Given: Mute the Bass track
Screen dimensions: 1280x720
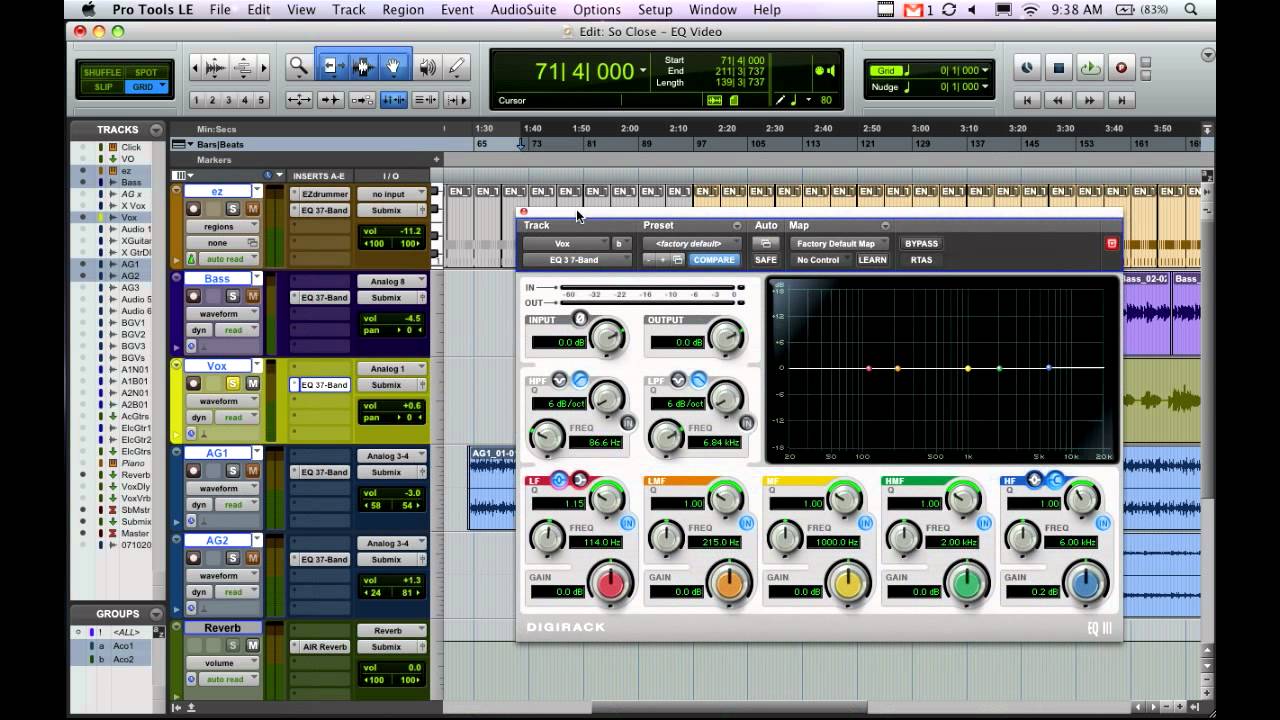Looking at the screenshot, I should coord(252,296).
